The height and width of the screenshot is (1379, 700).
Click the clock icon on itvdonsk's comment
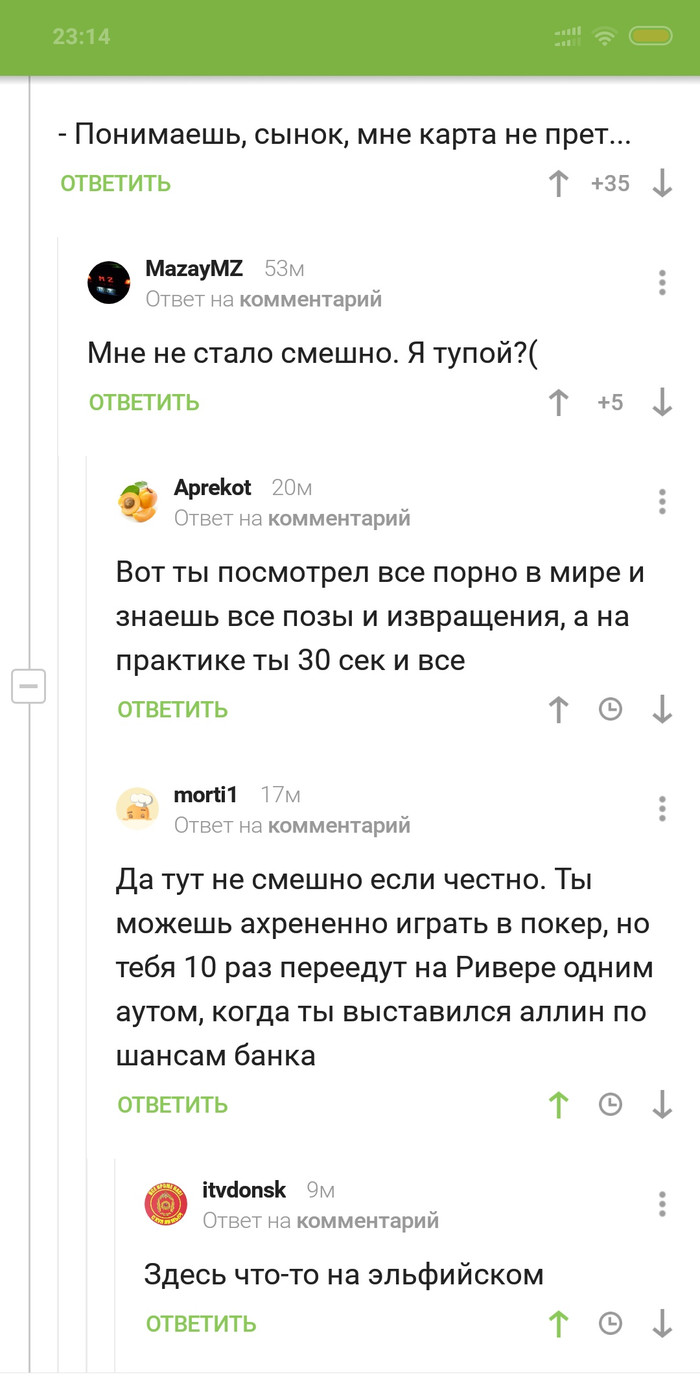tap(610, 1324)
